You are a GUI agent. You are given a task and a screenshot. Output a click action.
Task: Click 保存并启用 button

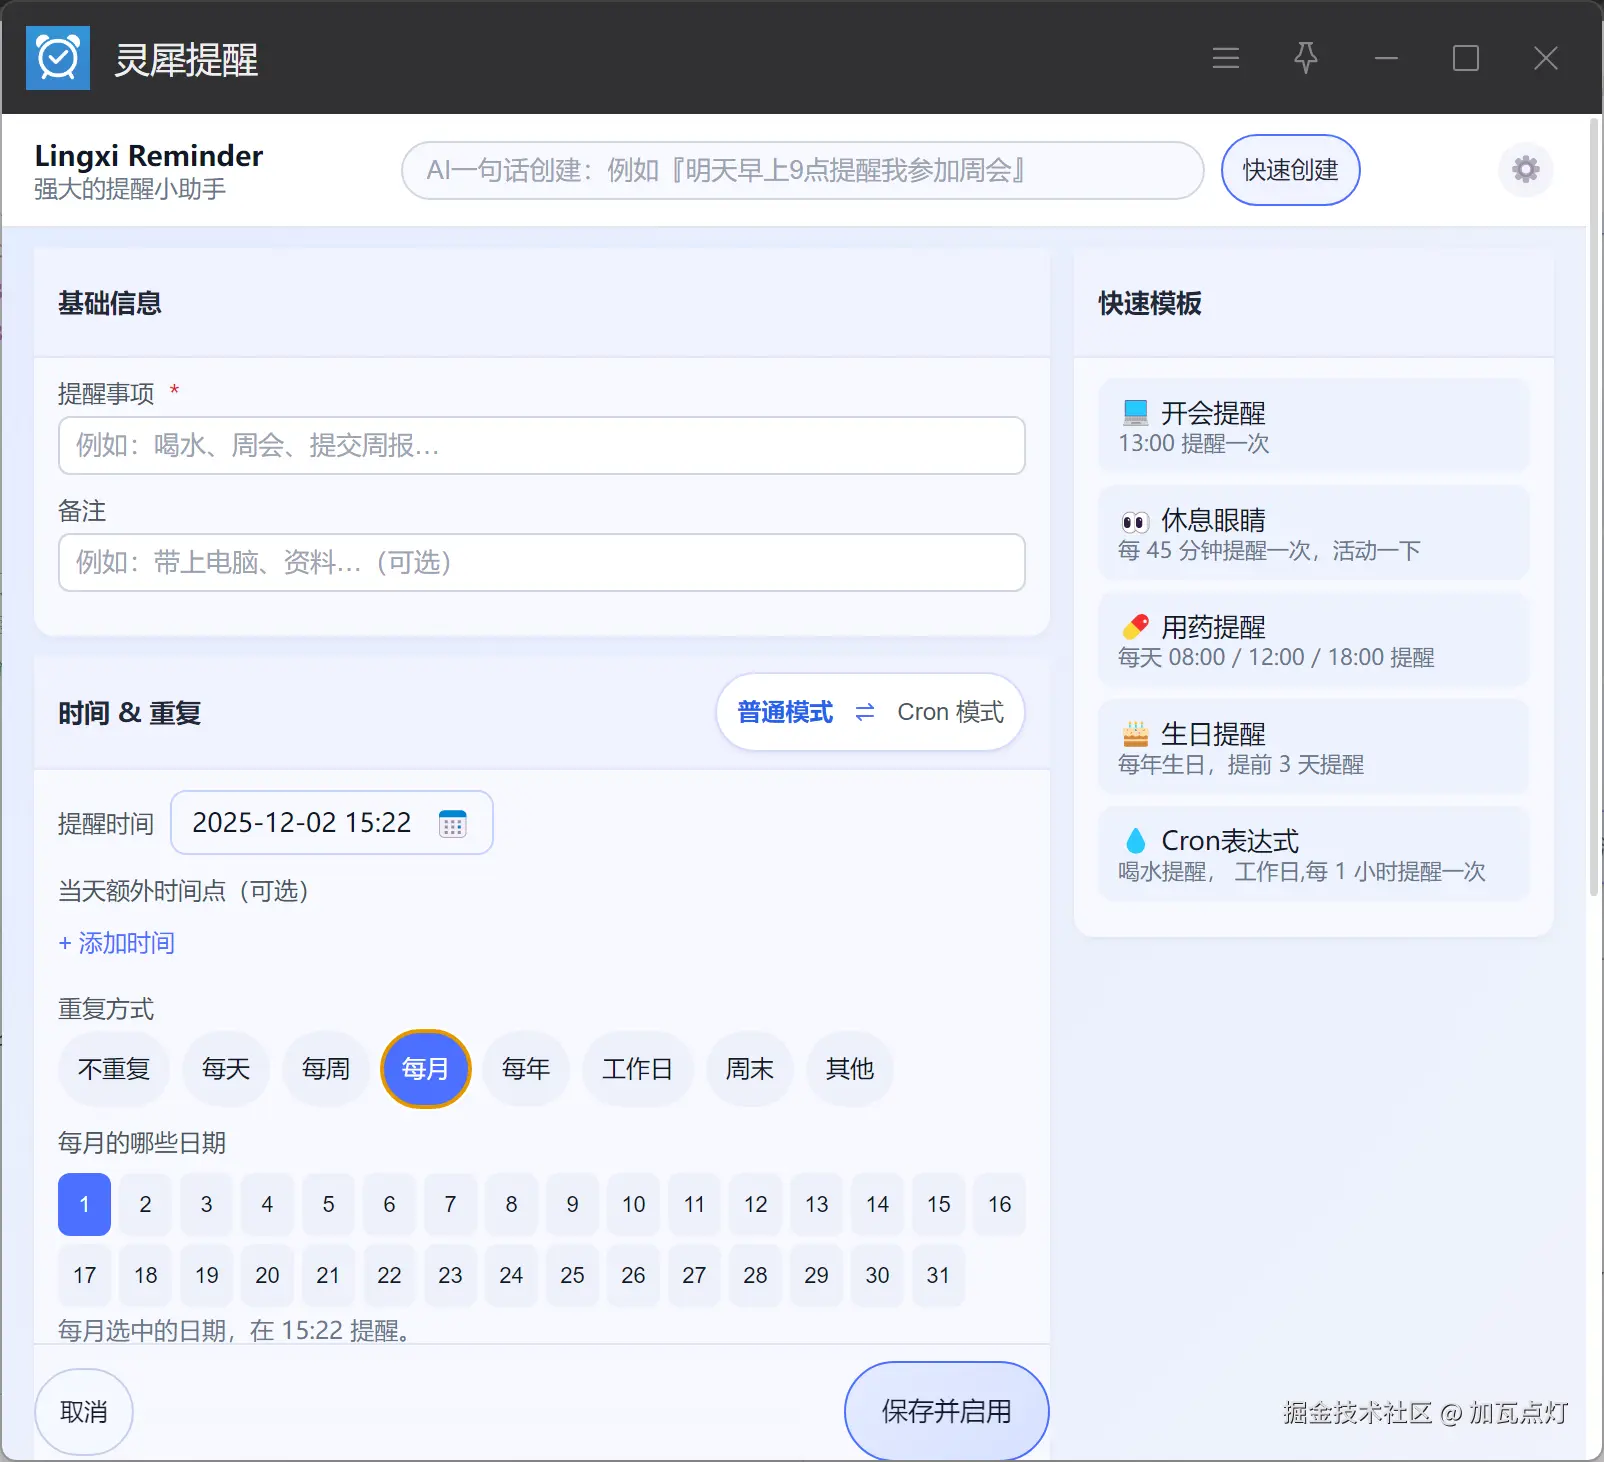946,1411
